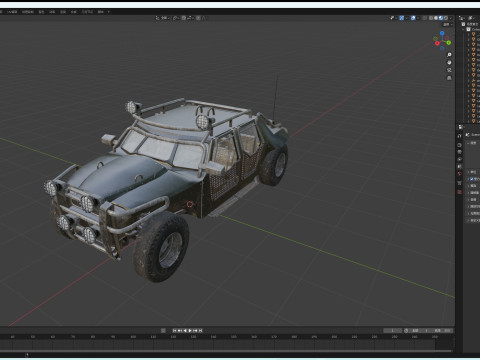Open the properties editor type menu
This screenshot has width=480, height=360.
pyautogui.click(x=461, y=127)
